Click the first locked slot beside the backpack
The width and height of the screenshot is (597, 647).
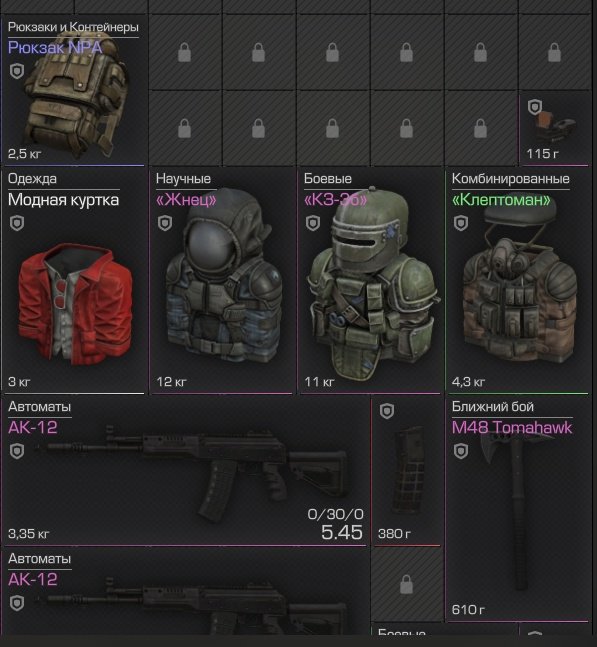click(x=185, y=52)
